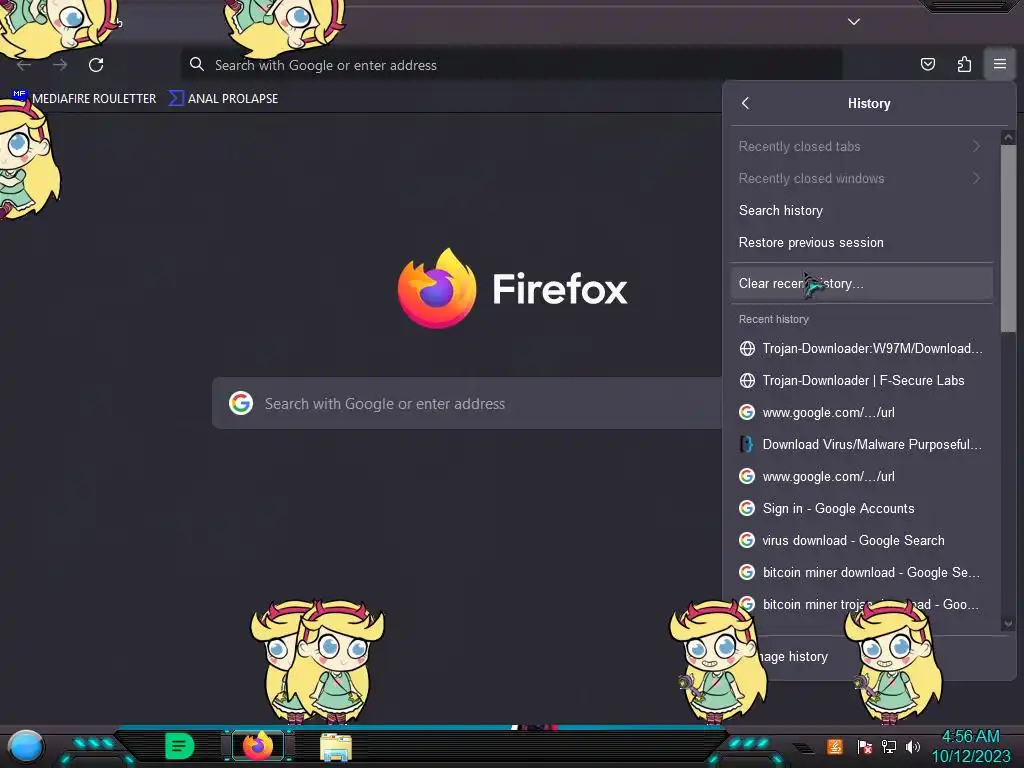
Task: Click the magnifier icon in address bar
Action: (x=197, y=64)
